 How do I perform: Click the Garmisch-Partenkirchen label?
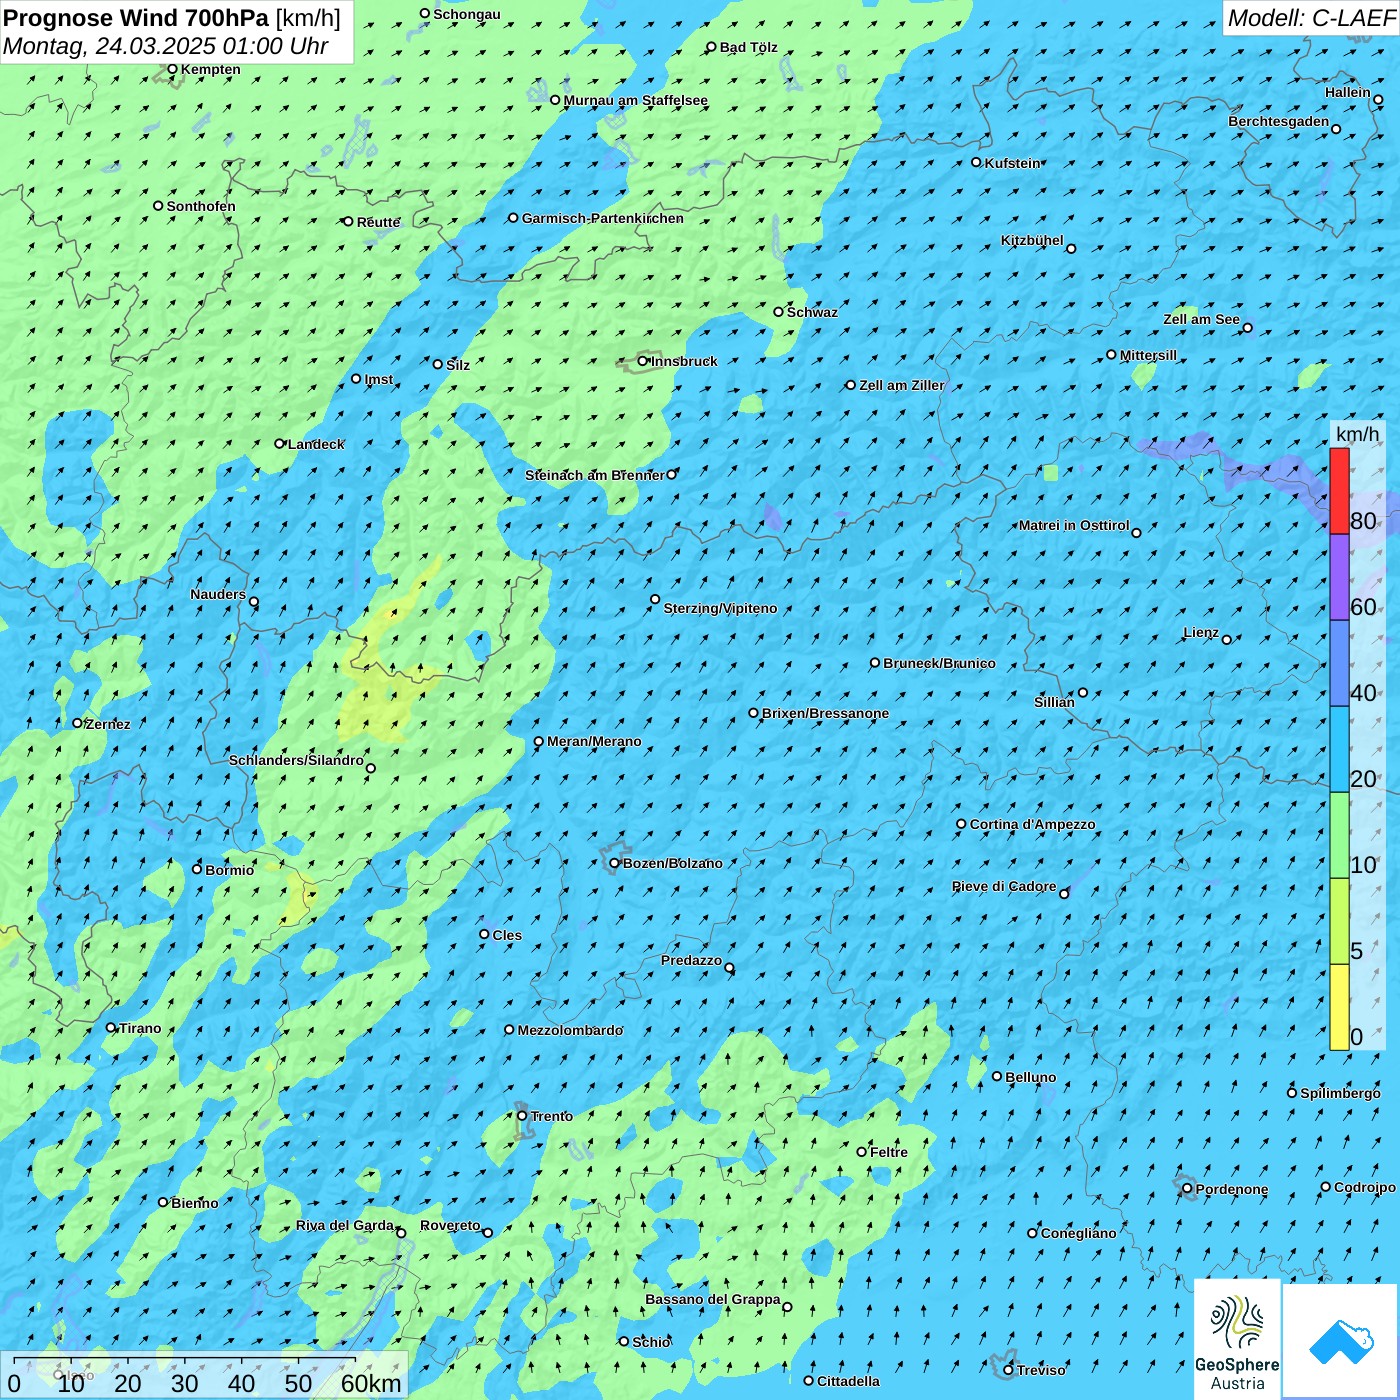tap(603, 218)
